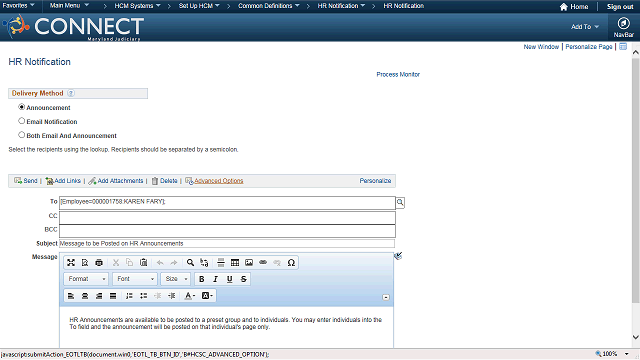Redo via the forward arrow icon
This screenshot has width=640, height=360.
click(174, 262)
